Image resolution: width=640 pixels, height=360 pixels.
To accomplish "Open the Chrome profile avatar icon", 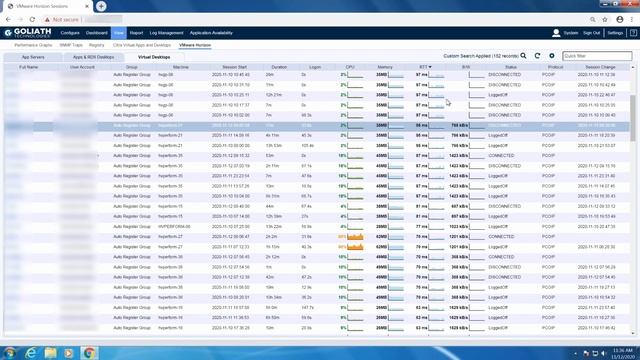I will pyautogui.click(x=620, y=19).
